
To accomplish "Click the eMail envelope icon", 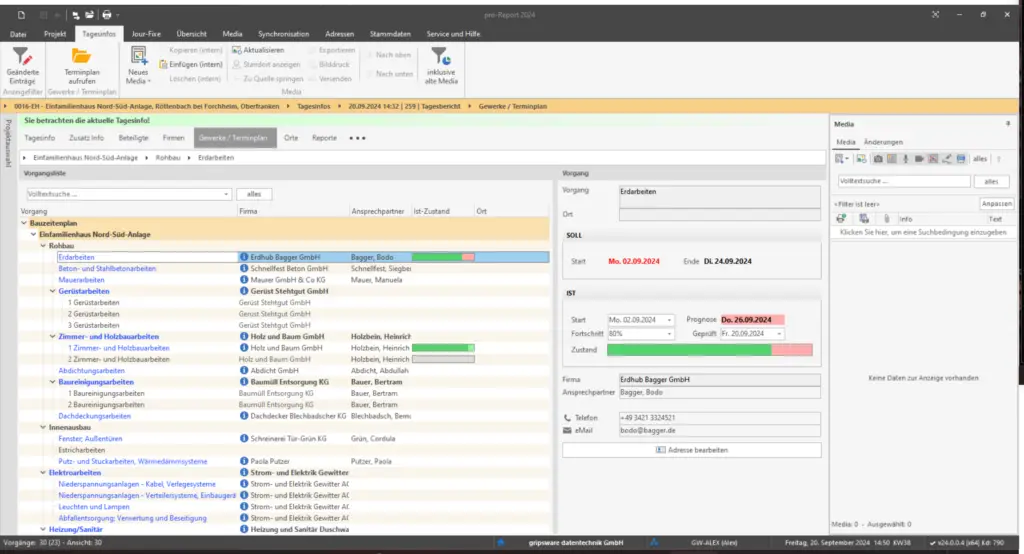I will (x=567, y=431).
